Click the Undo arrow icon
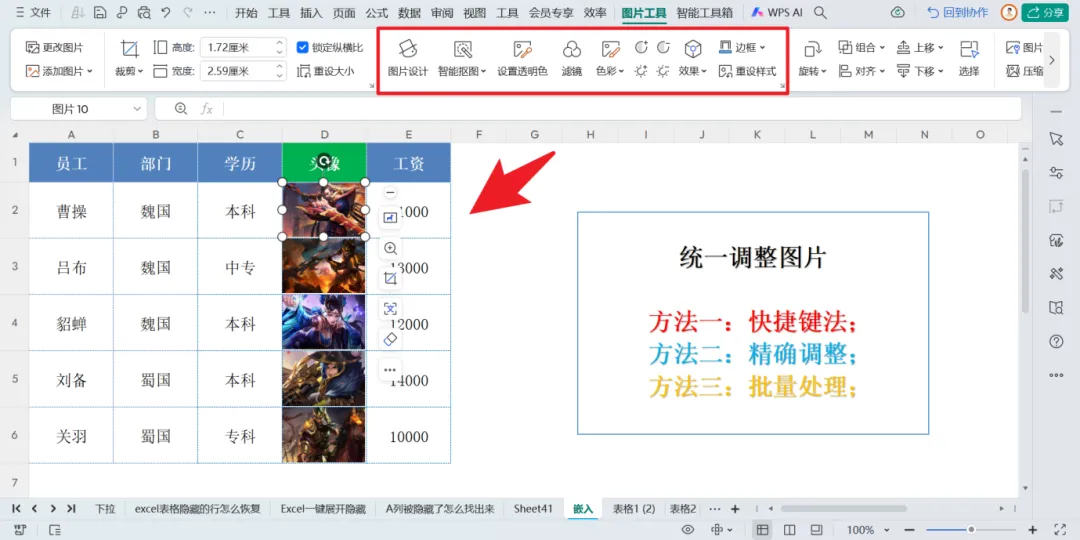Image resolution: width=1080 pixels, height=540 pixels. [x=165, y=12]
